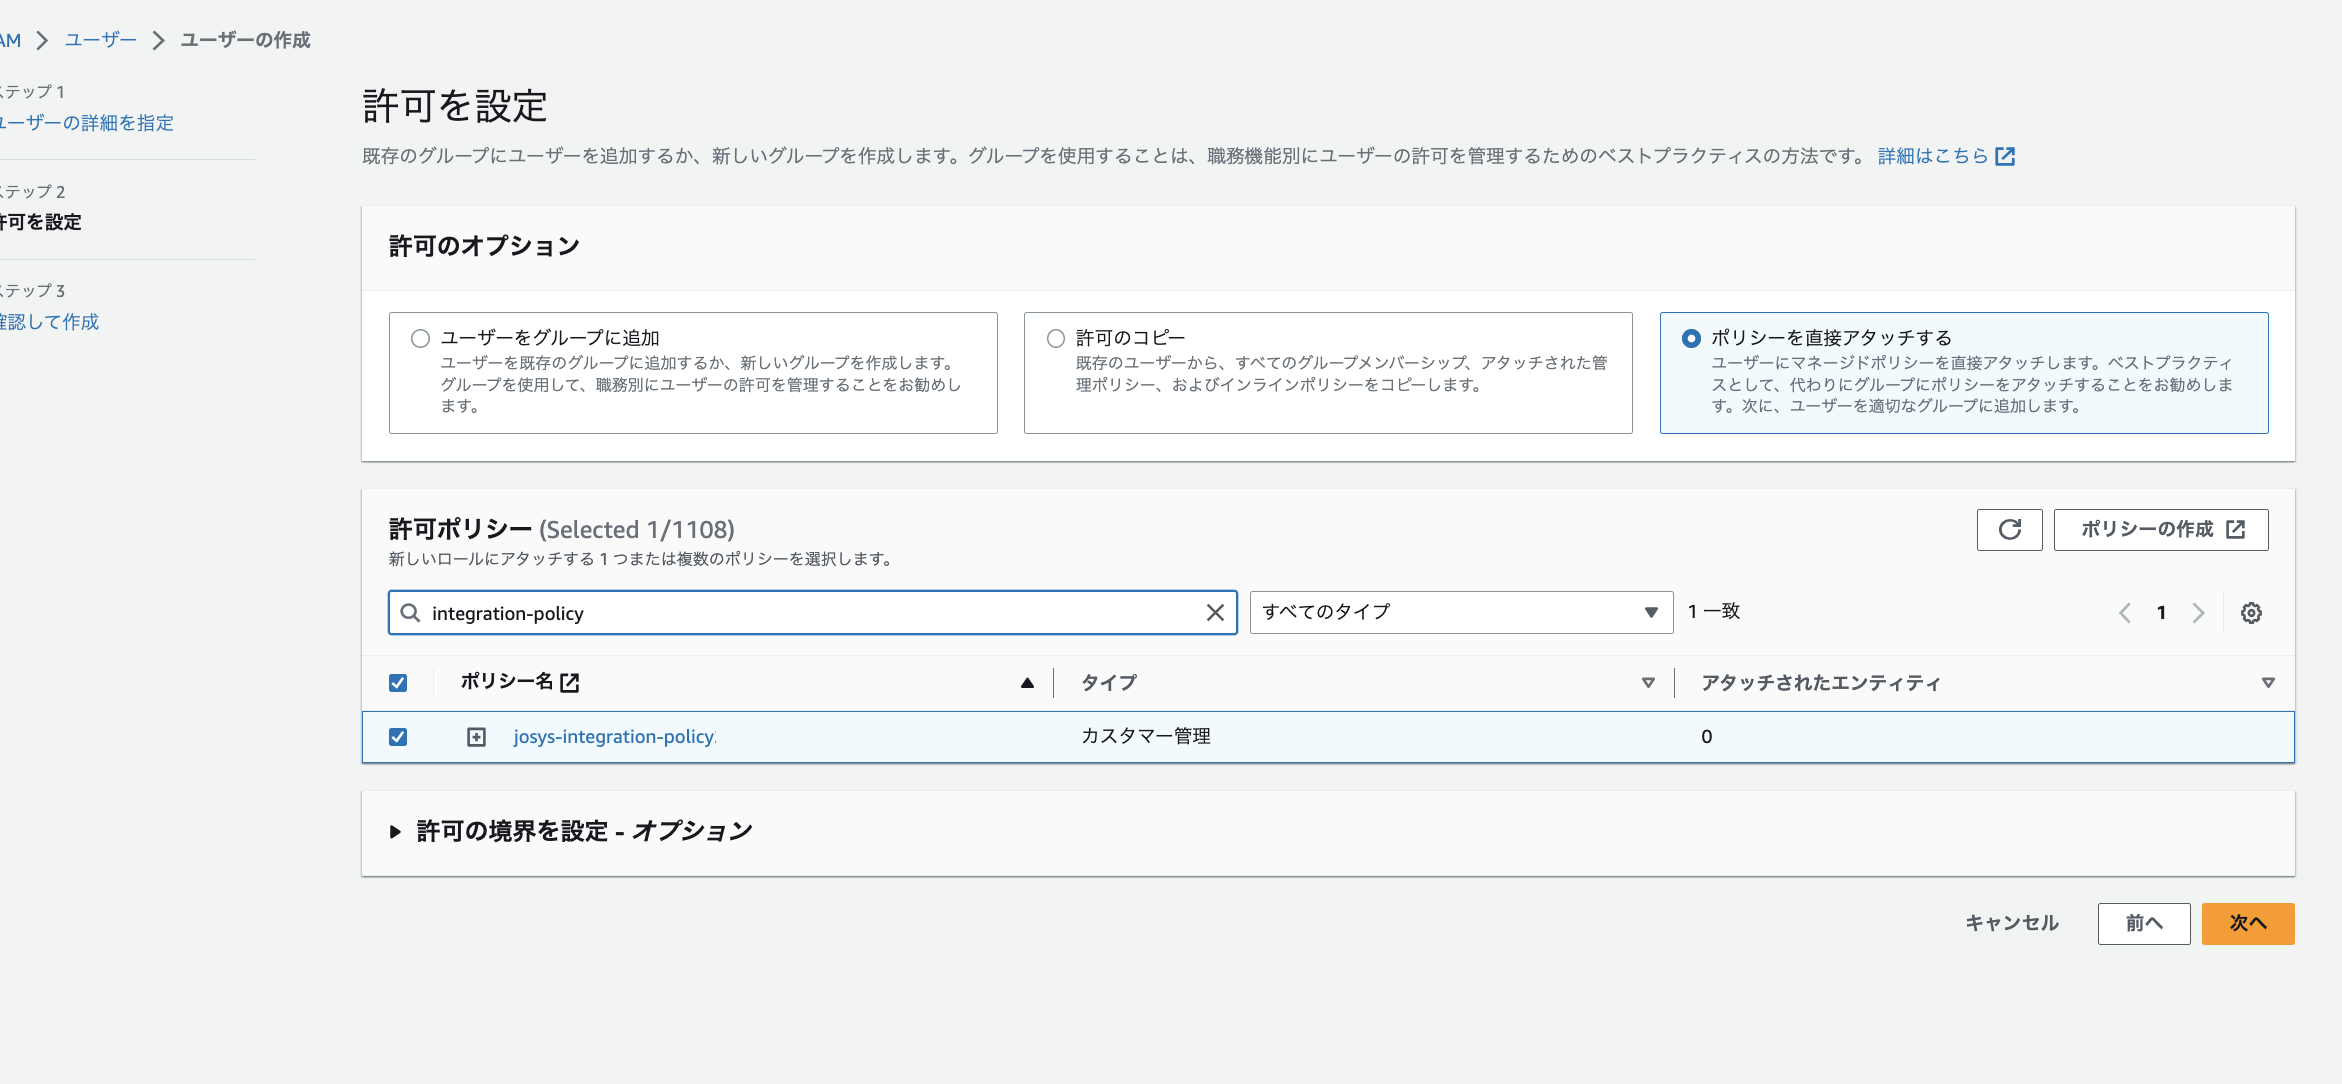Viewport: 2342px width, 1084px height.
Task: Toggle the select-all policies header checkbox
Action: (x=398, y=683)
